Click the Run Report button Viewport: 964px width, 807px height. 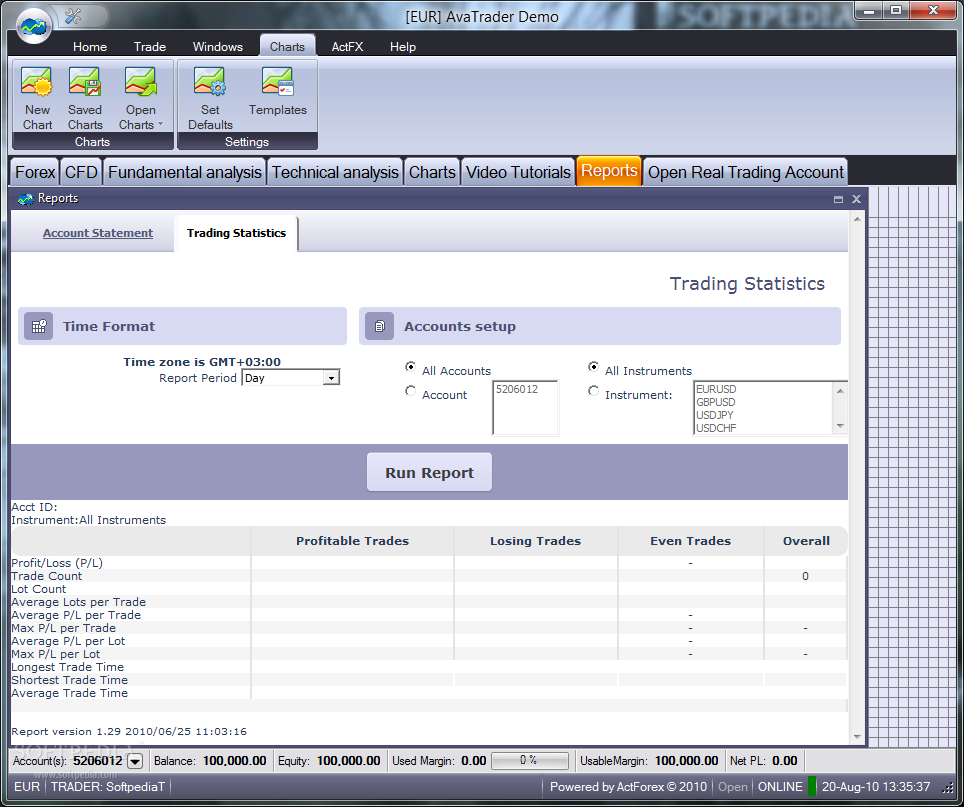pyautogui.click(x=429, y=473)
